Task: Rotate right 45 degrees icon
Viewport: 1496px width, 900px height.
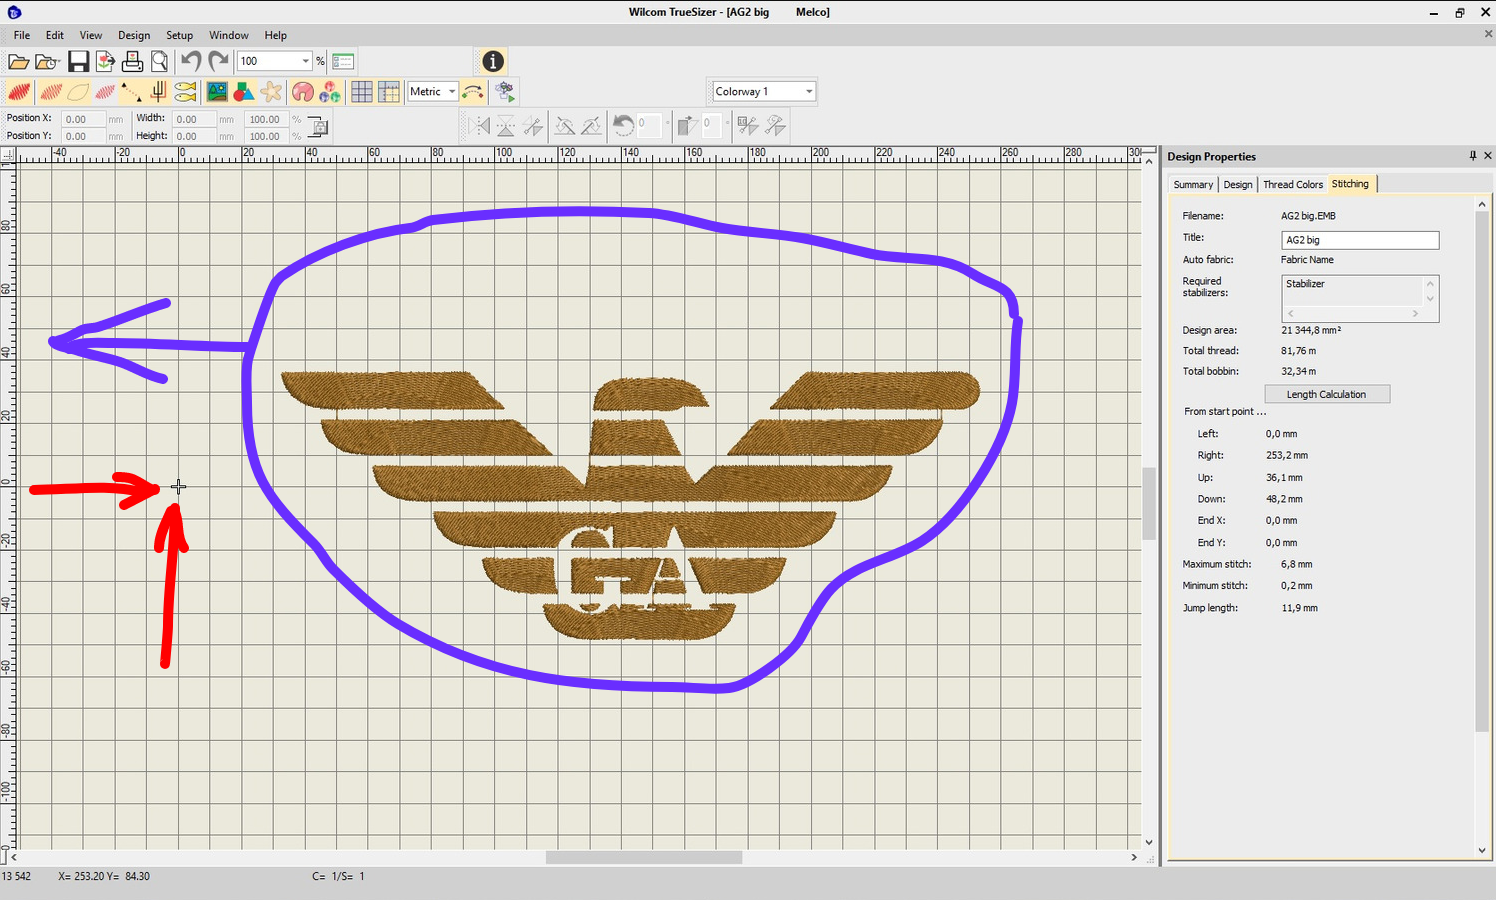Action: [x=592, y=126]
